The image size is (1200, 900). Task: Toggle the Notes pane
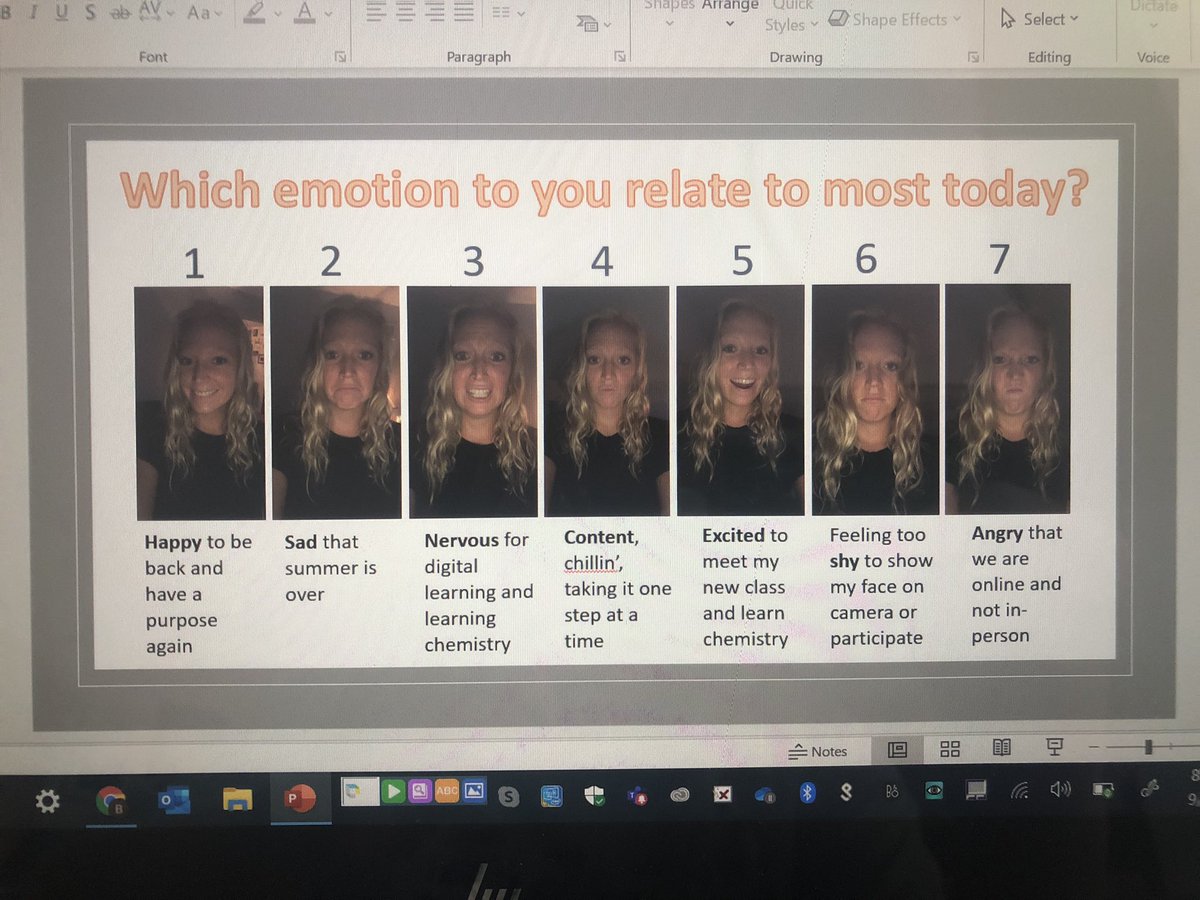tap(818, 751)
